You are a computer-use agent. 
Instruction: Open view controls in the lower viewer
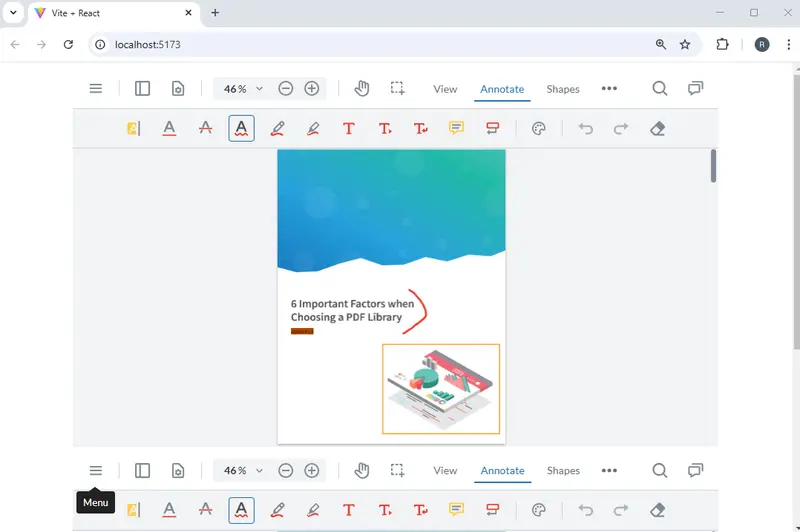pyautogui.click(x=178, y=470)
